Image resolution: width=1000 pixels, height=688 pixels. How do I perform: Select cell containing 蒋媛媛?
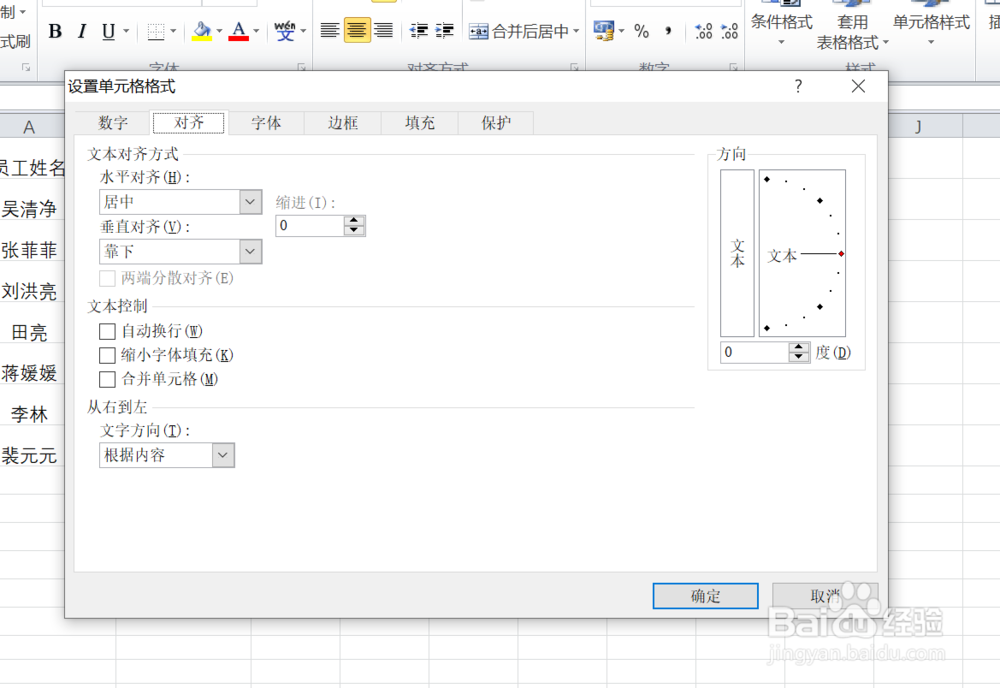[x=29, y=373]
